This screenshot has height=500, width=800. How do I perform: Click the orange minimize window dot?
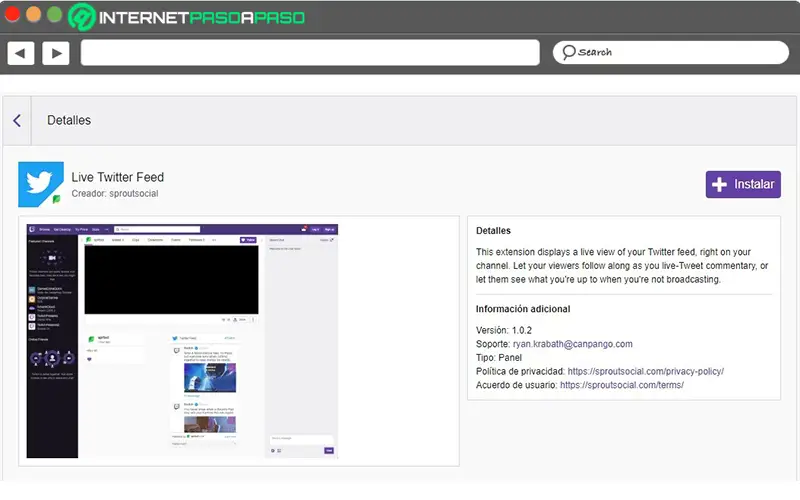(33, 14)
